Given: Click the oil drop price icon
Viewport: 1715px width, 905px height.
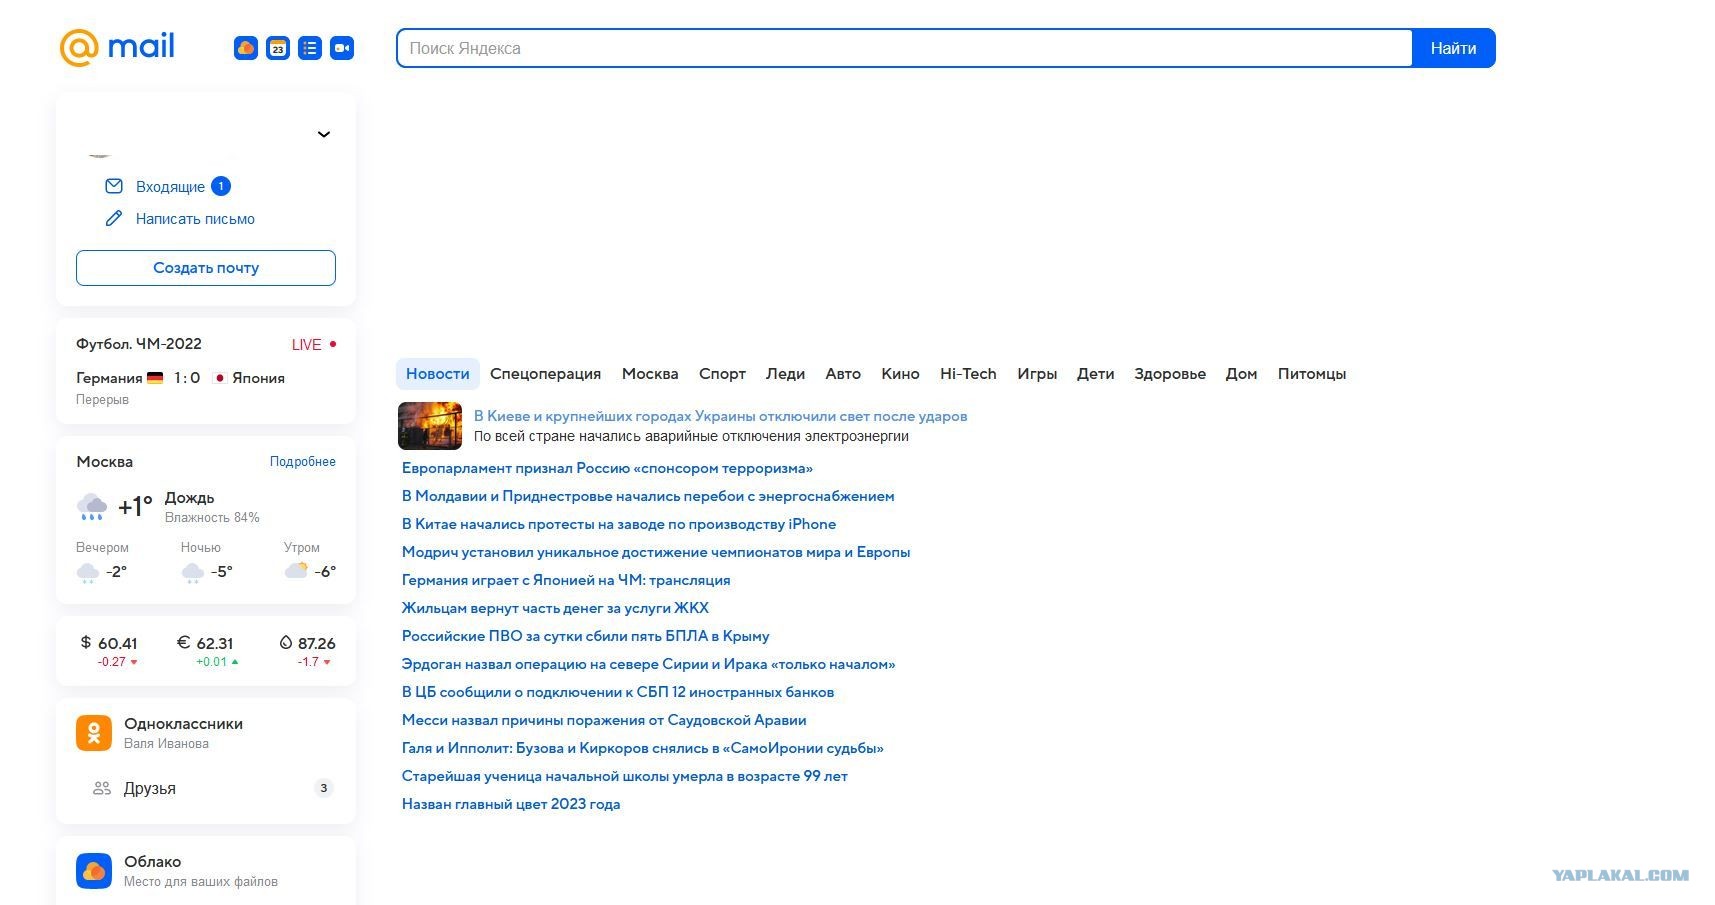Looking at the screenshot, I should tap(286, 642).
